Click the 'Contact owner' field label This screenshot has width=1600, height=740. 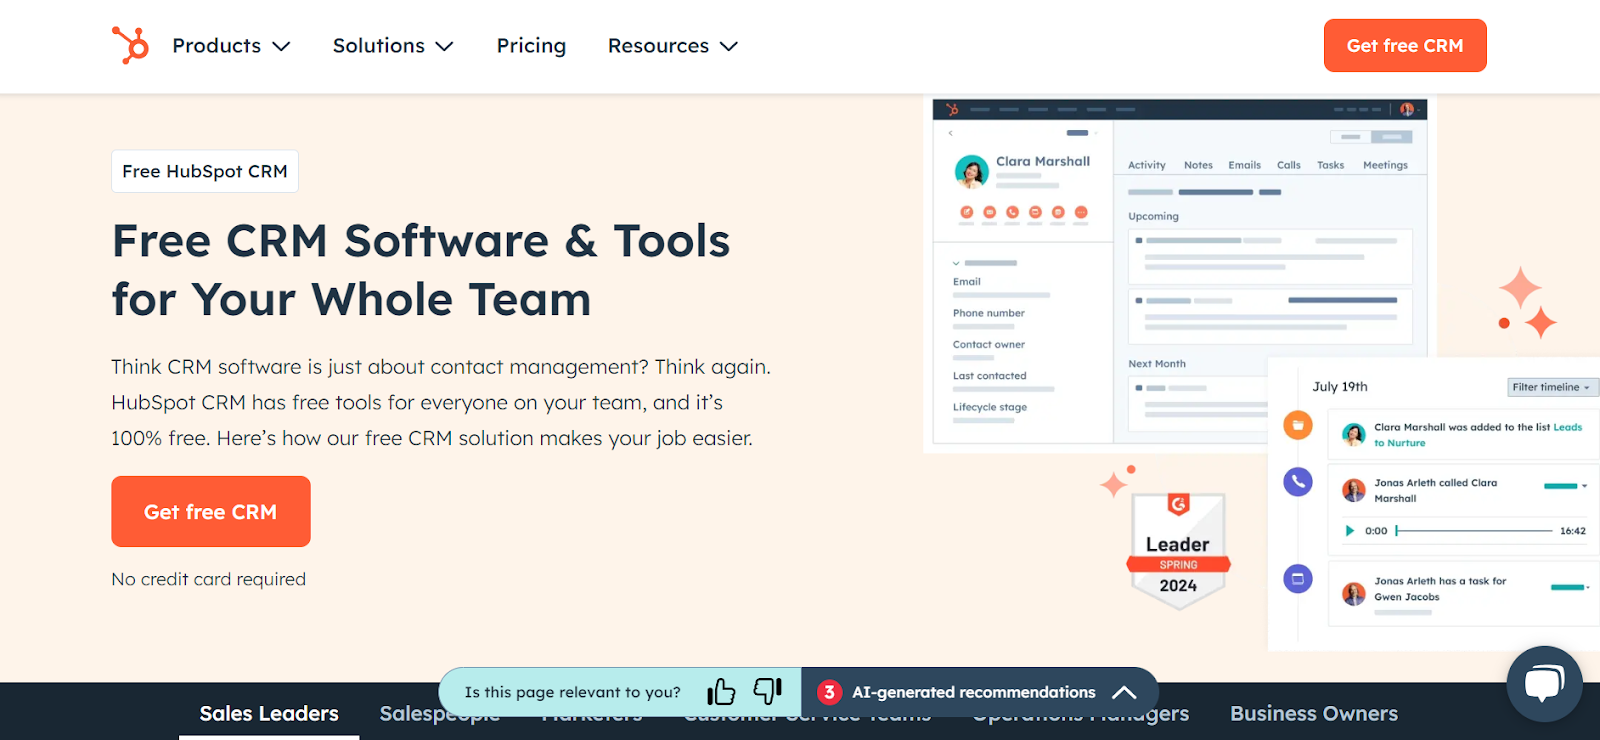pos(989,345)
